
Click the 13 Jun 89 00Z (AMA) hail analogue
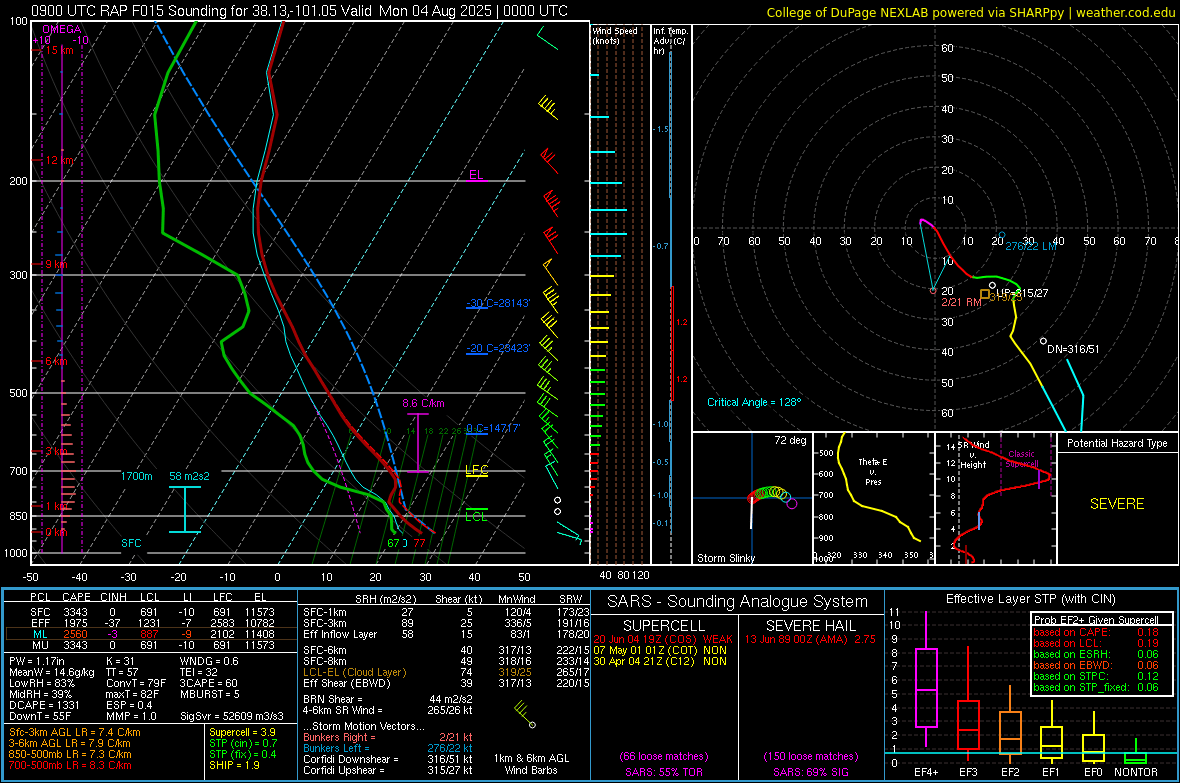[810, 639]
